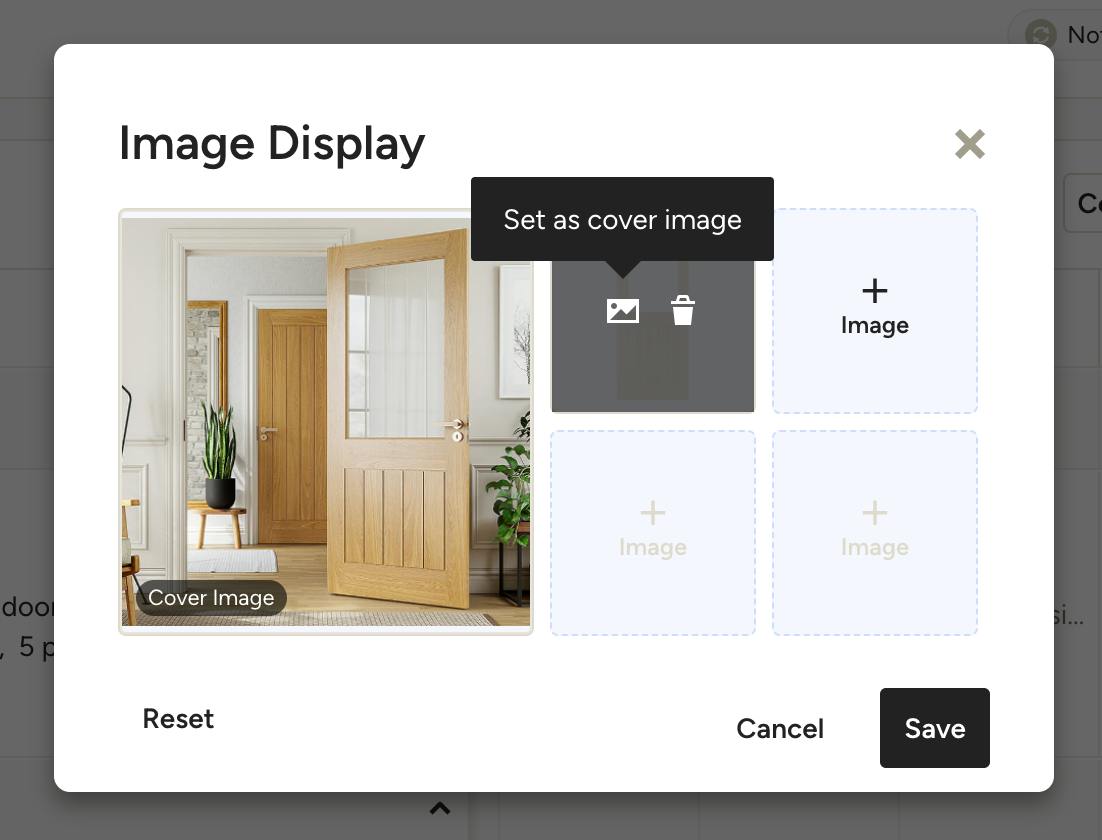Viewport: 1102px width, 840px height.
Task: Save the image display settings
Action: pos(935,728)
